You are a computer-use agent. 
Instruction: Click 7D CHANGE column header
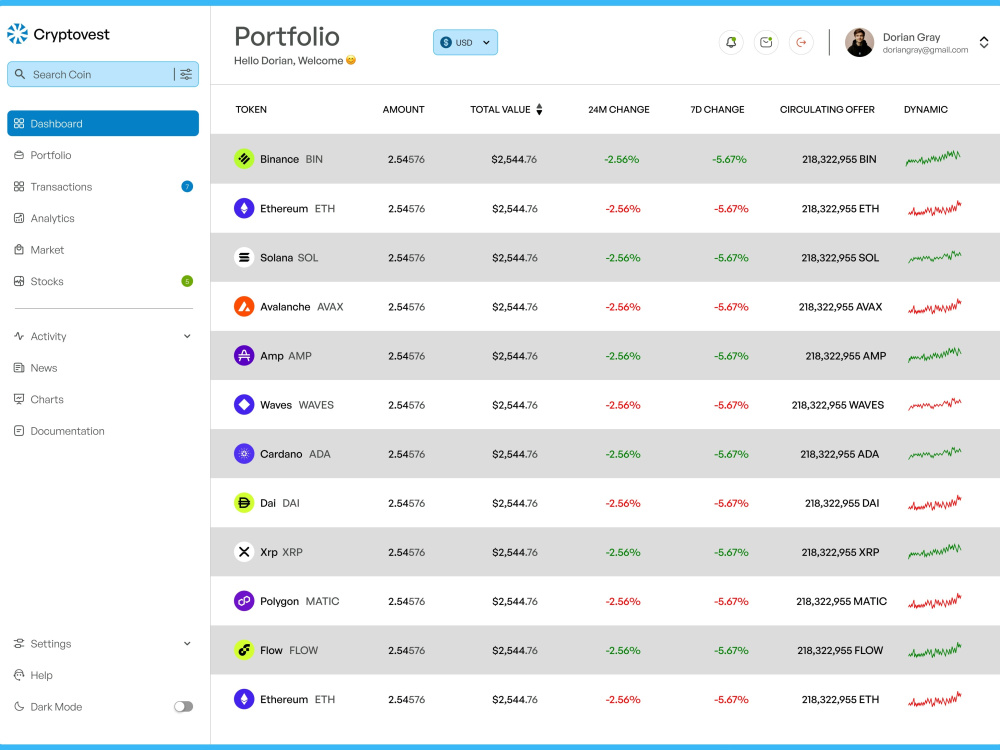[x=717, y=110]
